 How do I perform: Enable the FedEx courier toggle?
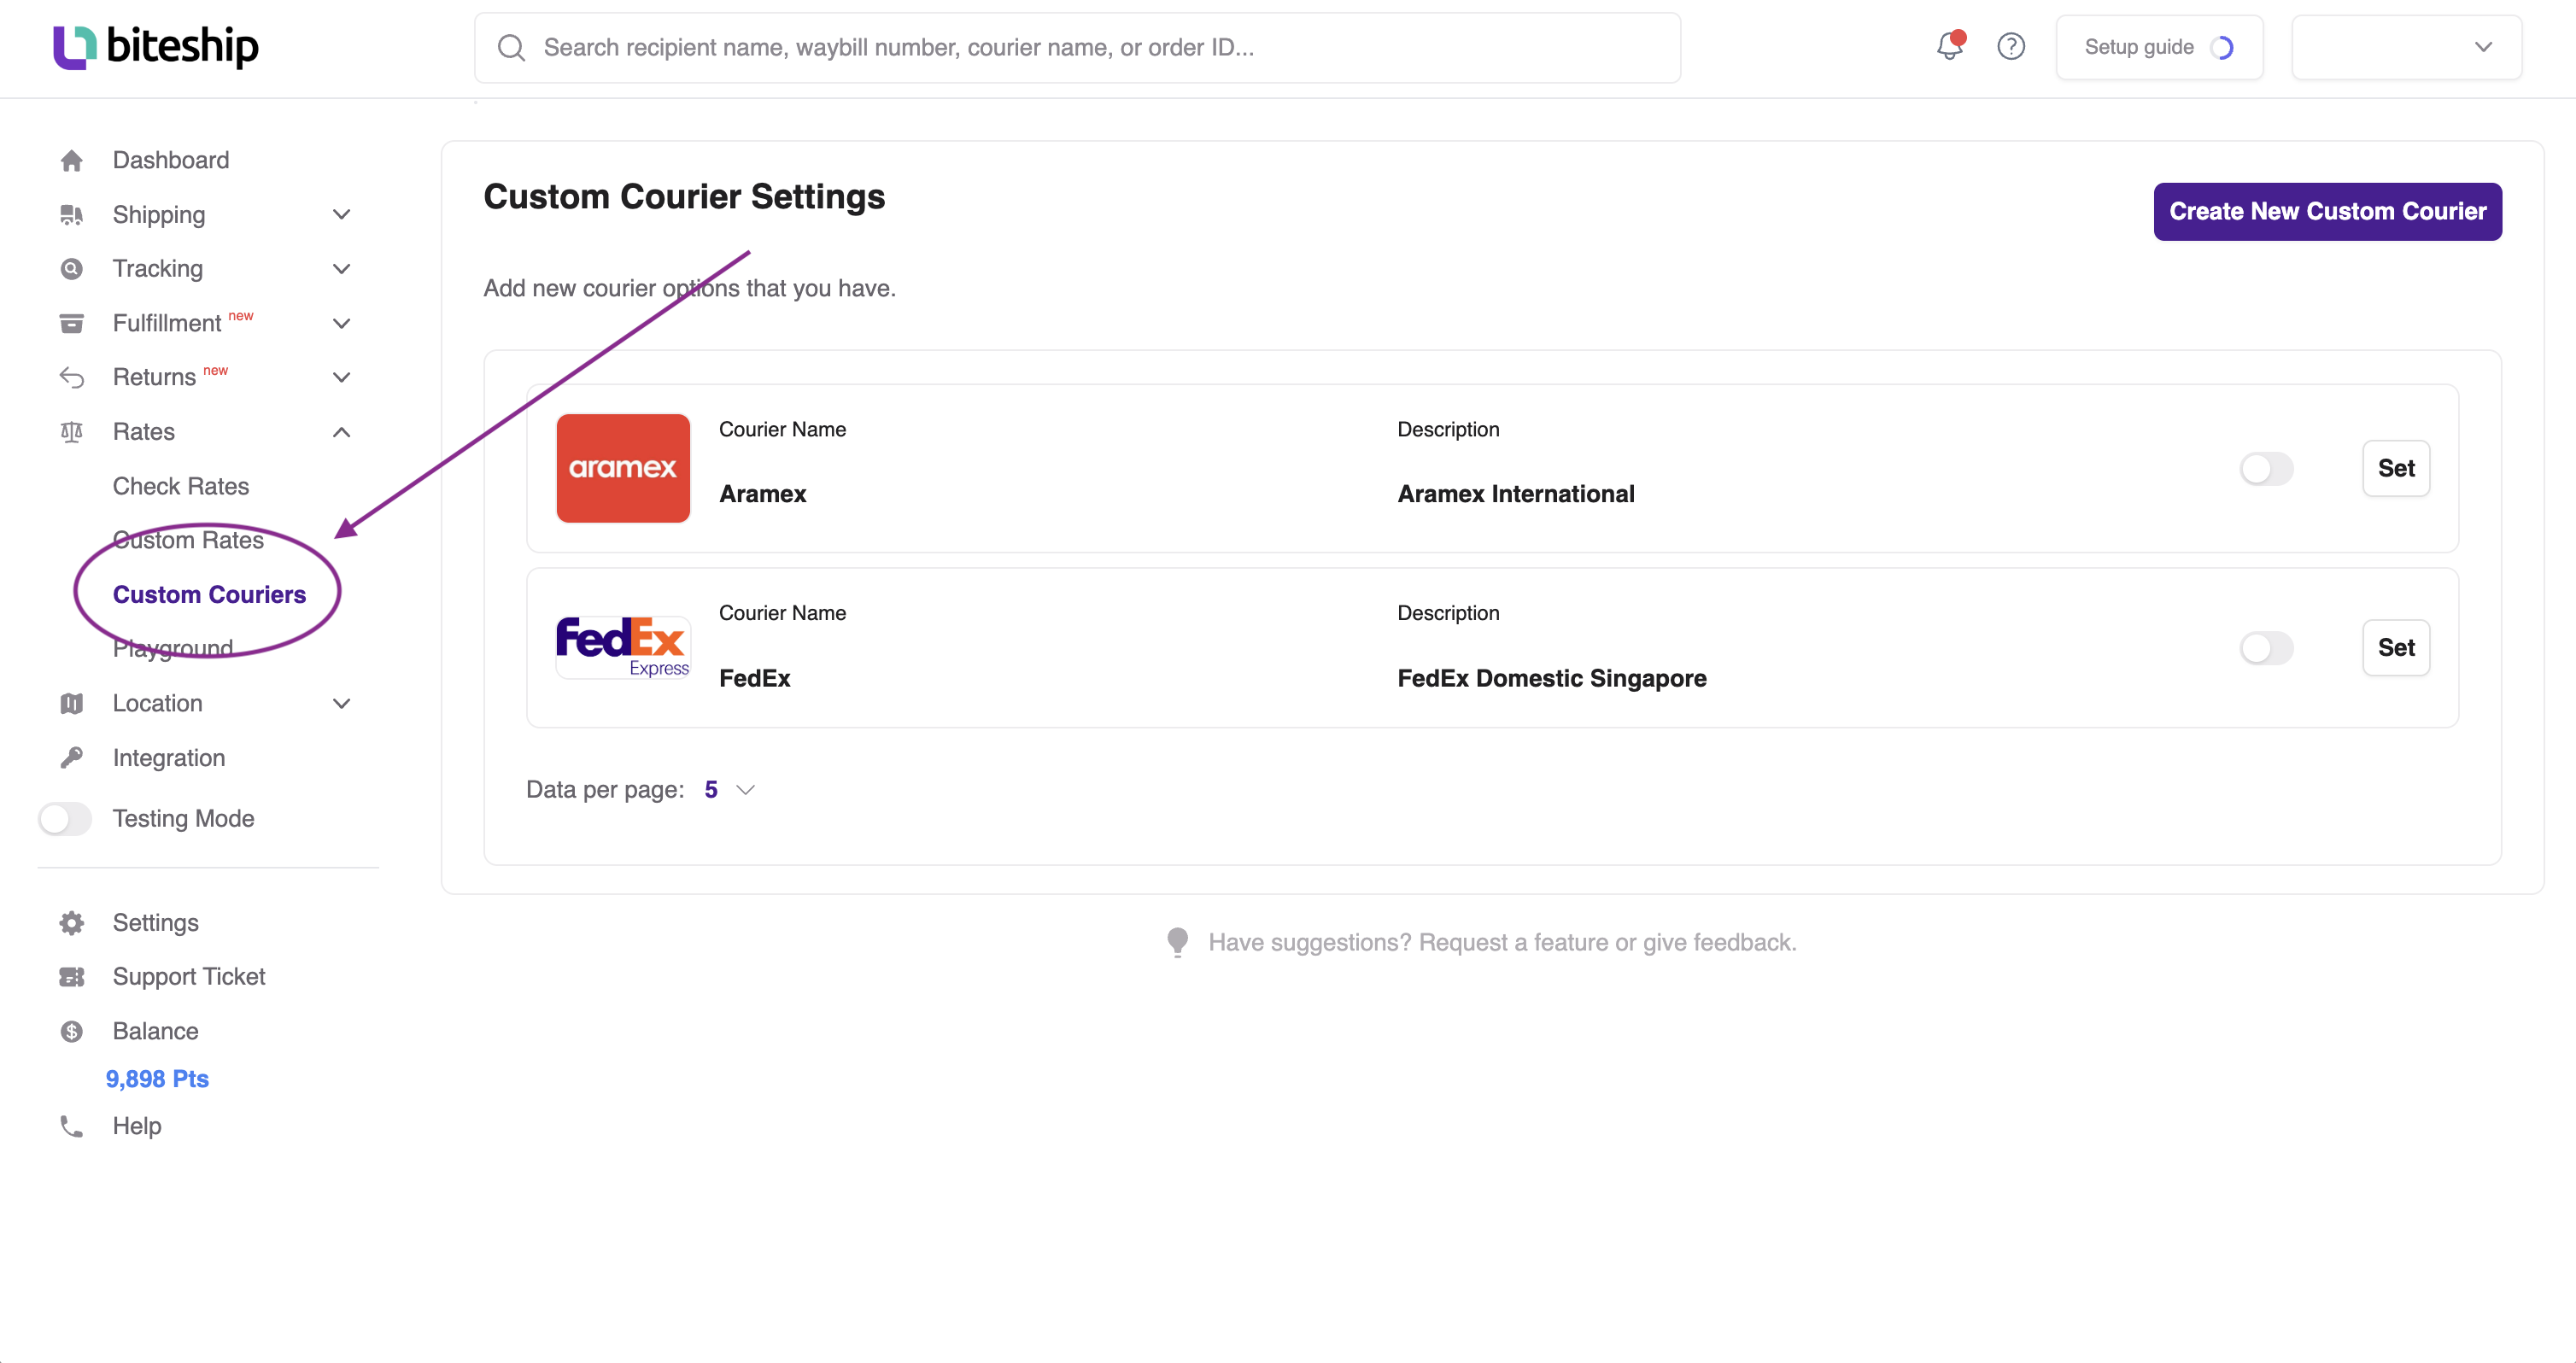(x=2266, y=648)
